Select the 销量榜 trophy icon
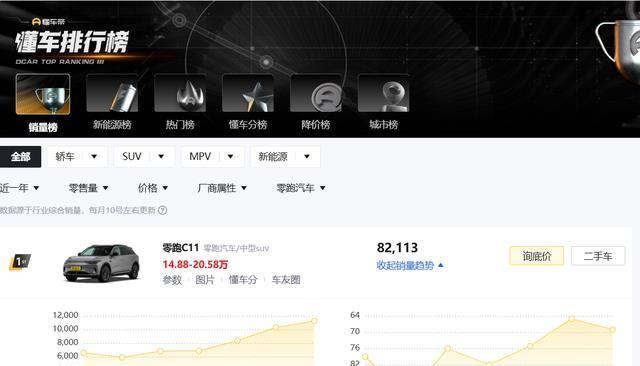Image resolution: width=640 pixels, height=366 pixels. click(43, 94)
